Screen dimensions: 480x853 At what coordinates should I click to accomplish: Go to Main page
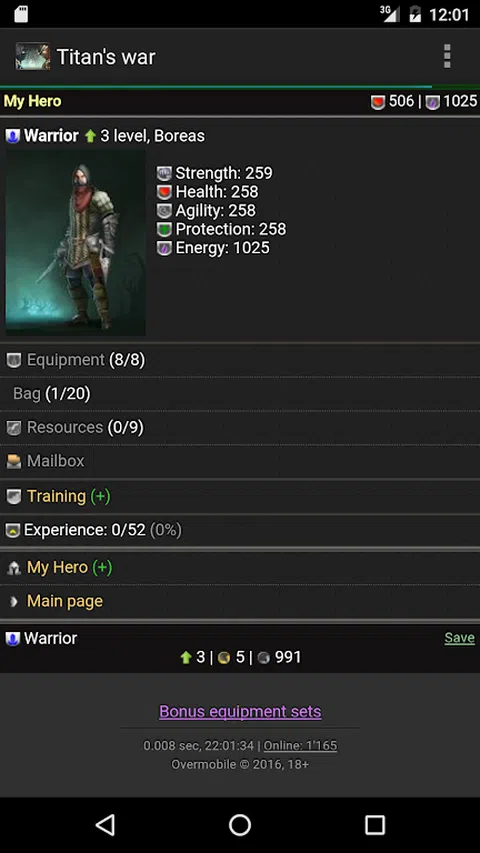tap(240, 601)
